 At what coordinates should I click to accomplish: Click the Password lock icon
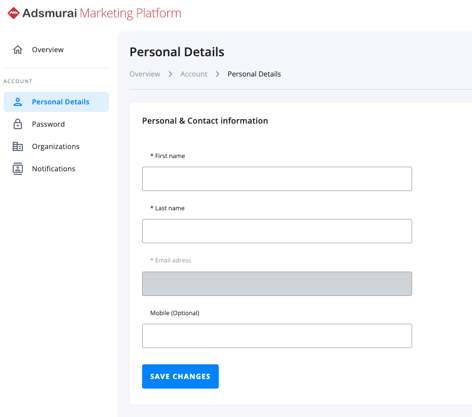coord(18,124)
